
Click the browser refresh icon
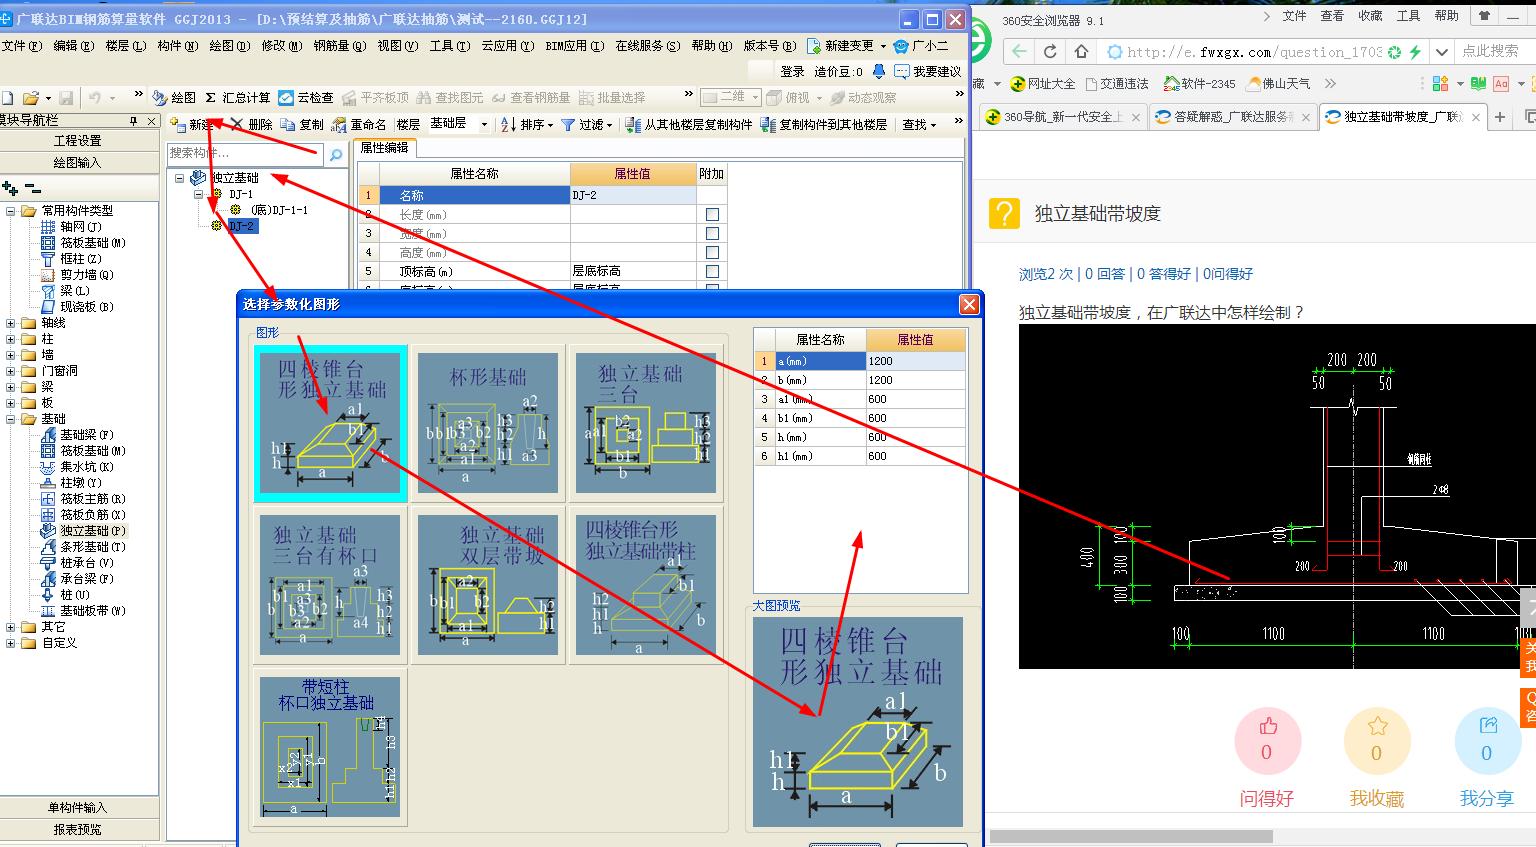click(x=1050, y=52)
